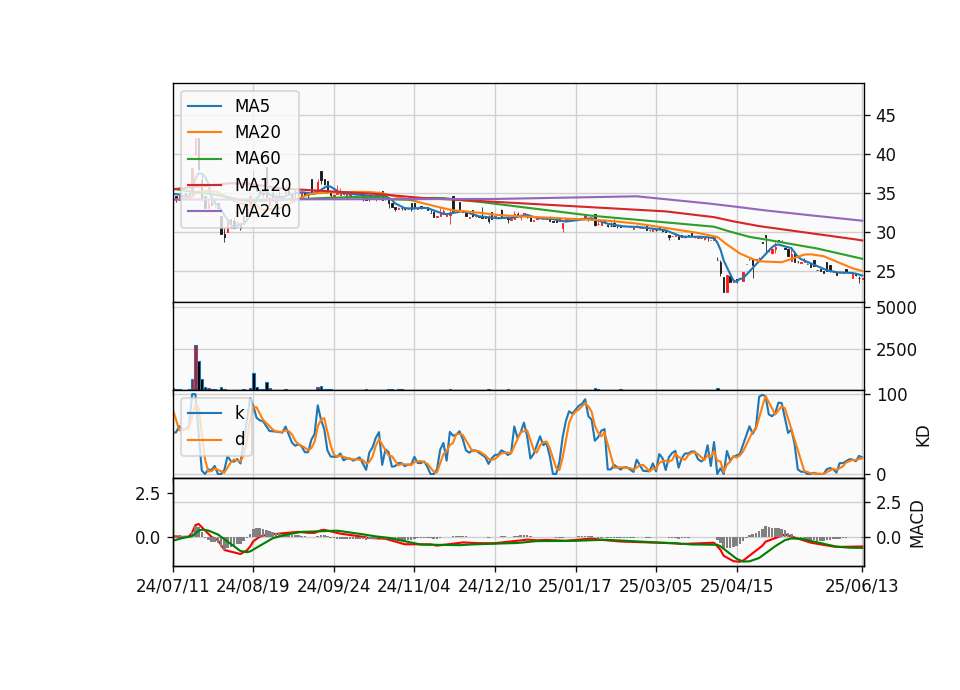Click the MA60 legend label
Image resolution: width=960 pixels, height=690 pixels.
(x=258, y=159)
